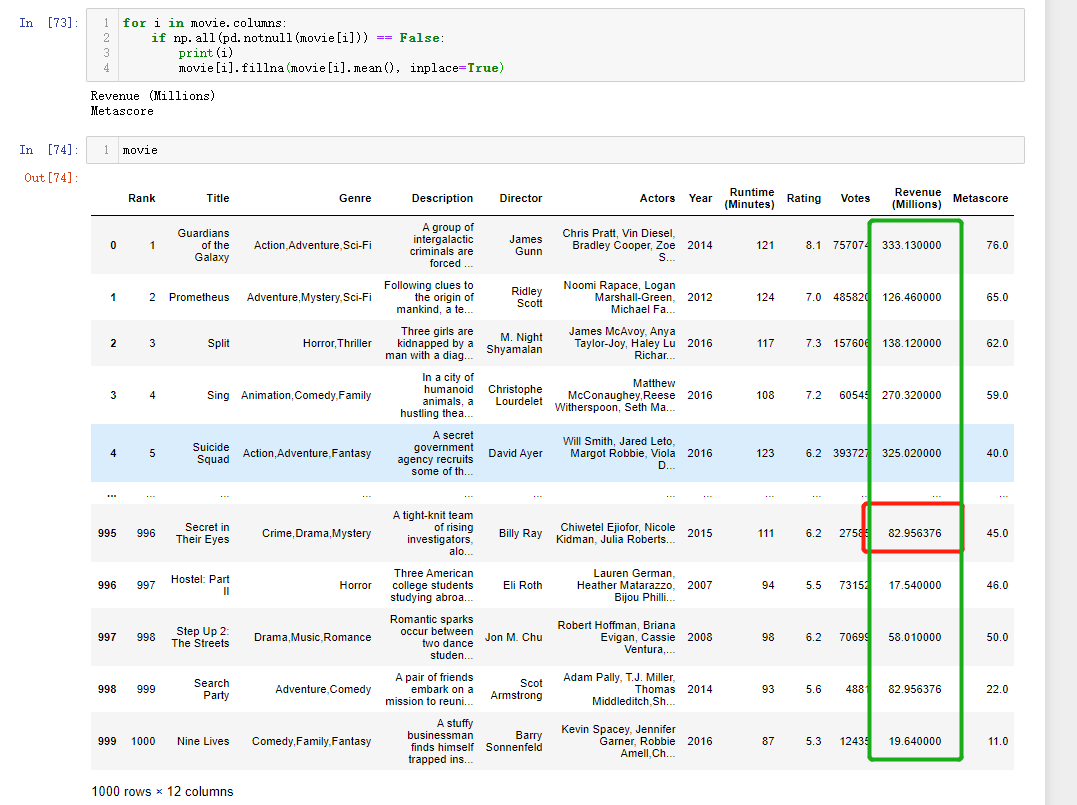Select title cell 'Split'

coord(218,343)
